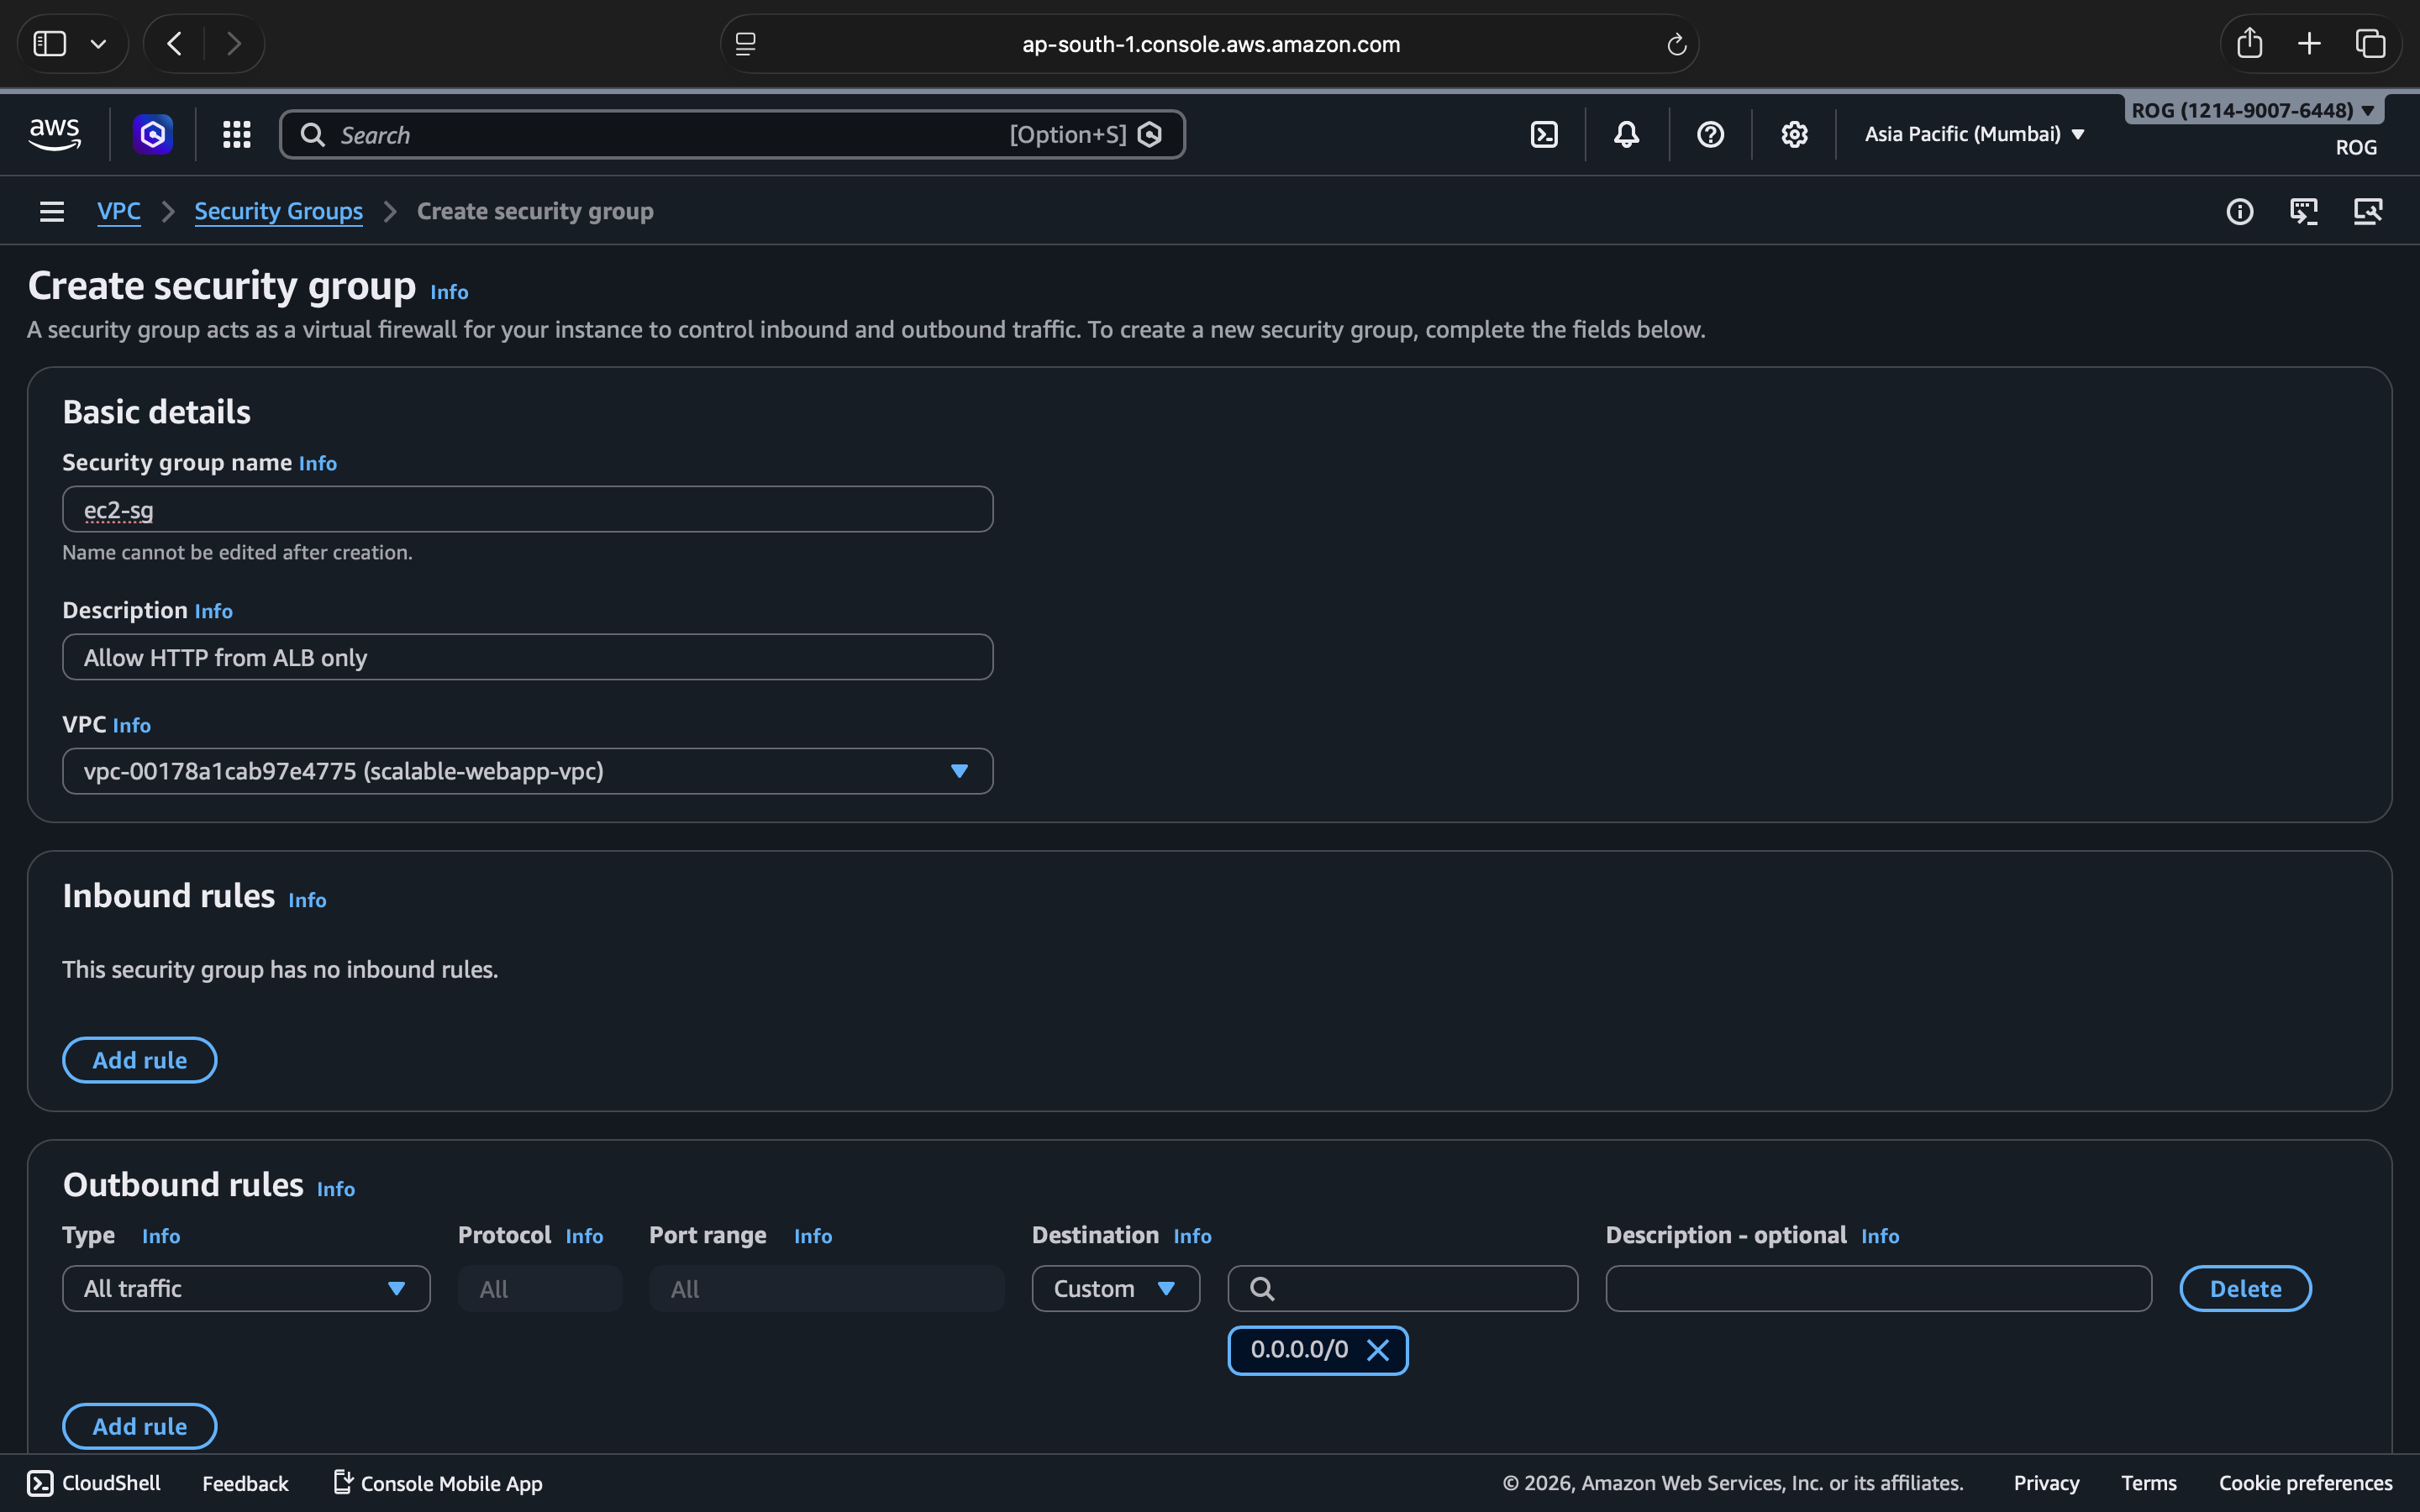Screen dimensions: 2420x1512
Task: Reload the page in browser address bar
Action: point(1676,44)
